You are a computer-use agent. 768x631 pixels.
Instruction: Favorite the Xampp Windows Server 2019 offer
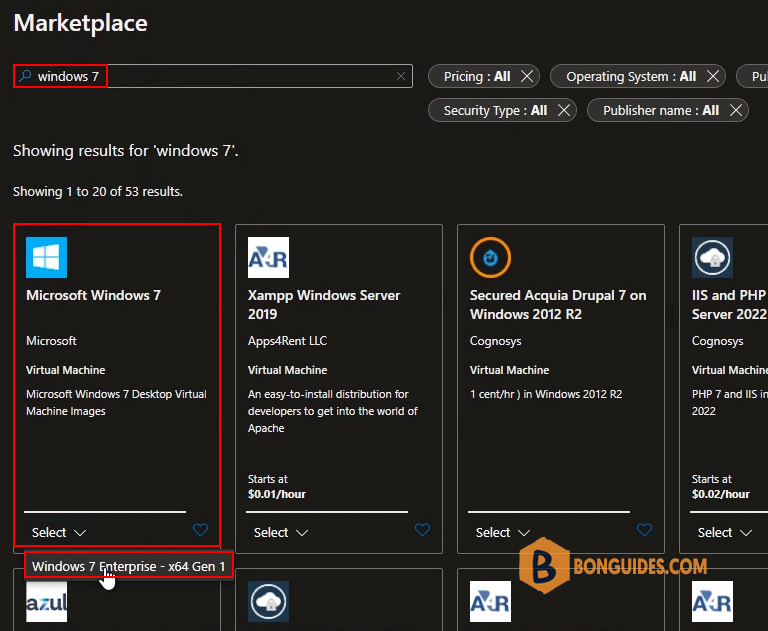click(x=422, y=530)
